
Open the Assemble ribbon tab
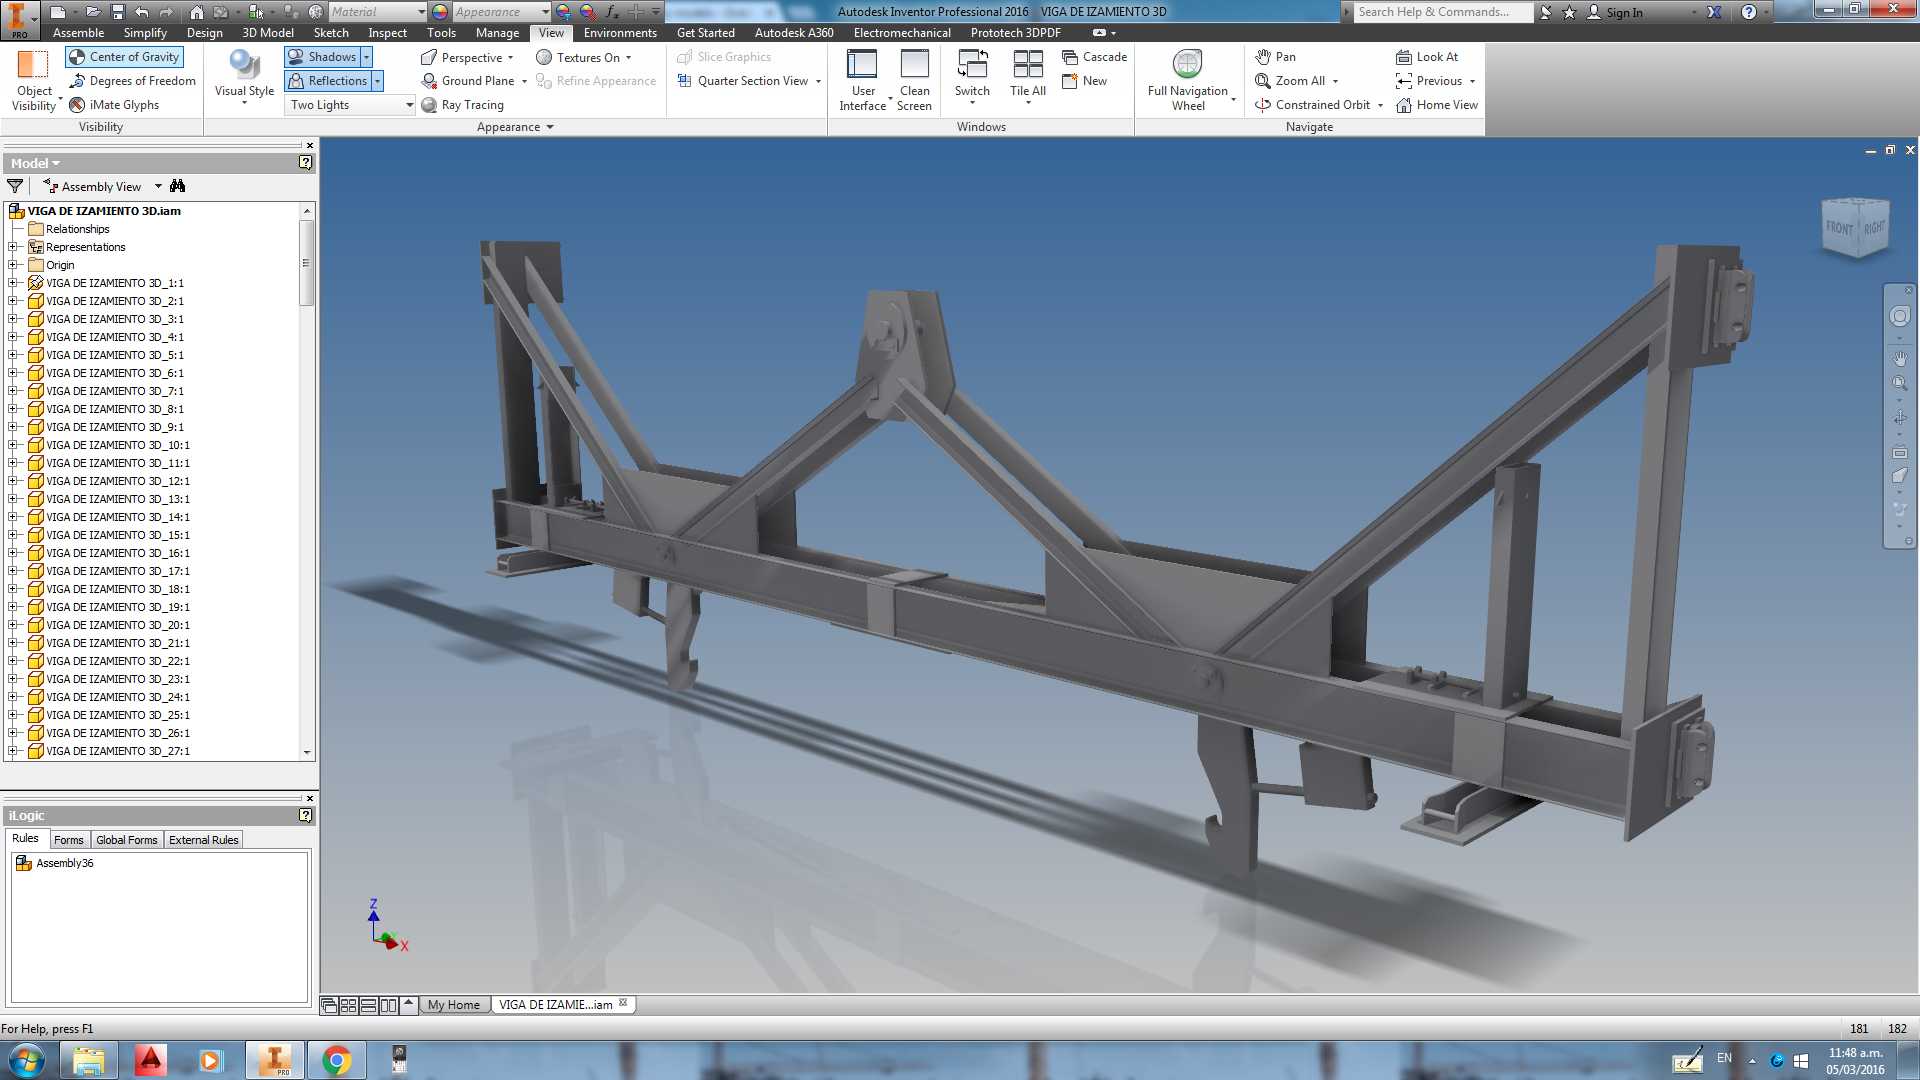[78, 33]
